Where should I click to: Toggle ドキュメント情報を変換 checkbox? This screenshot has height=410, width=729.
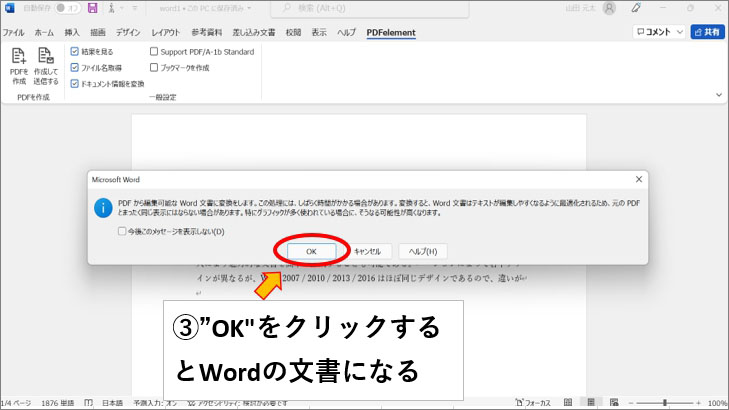(x=74, y=84)
